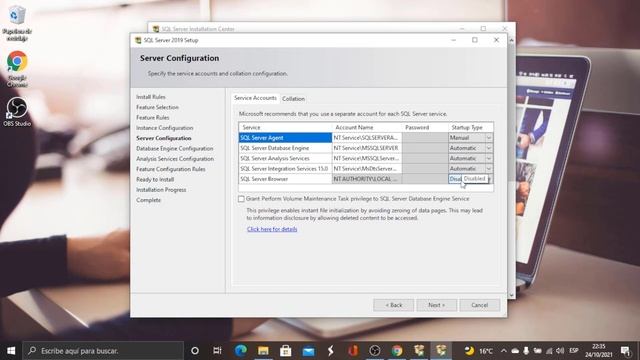Click the Password column header
This screenshot has width=640, height=360.
coord(425,127)
